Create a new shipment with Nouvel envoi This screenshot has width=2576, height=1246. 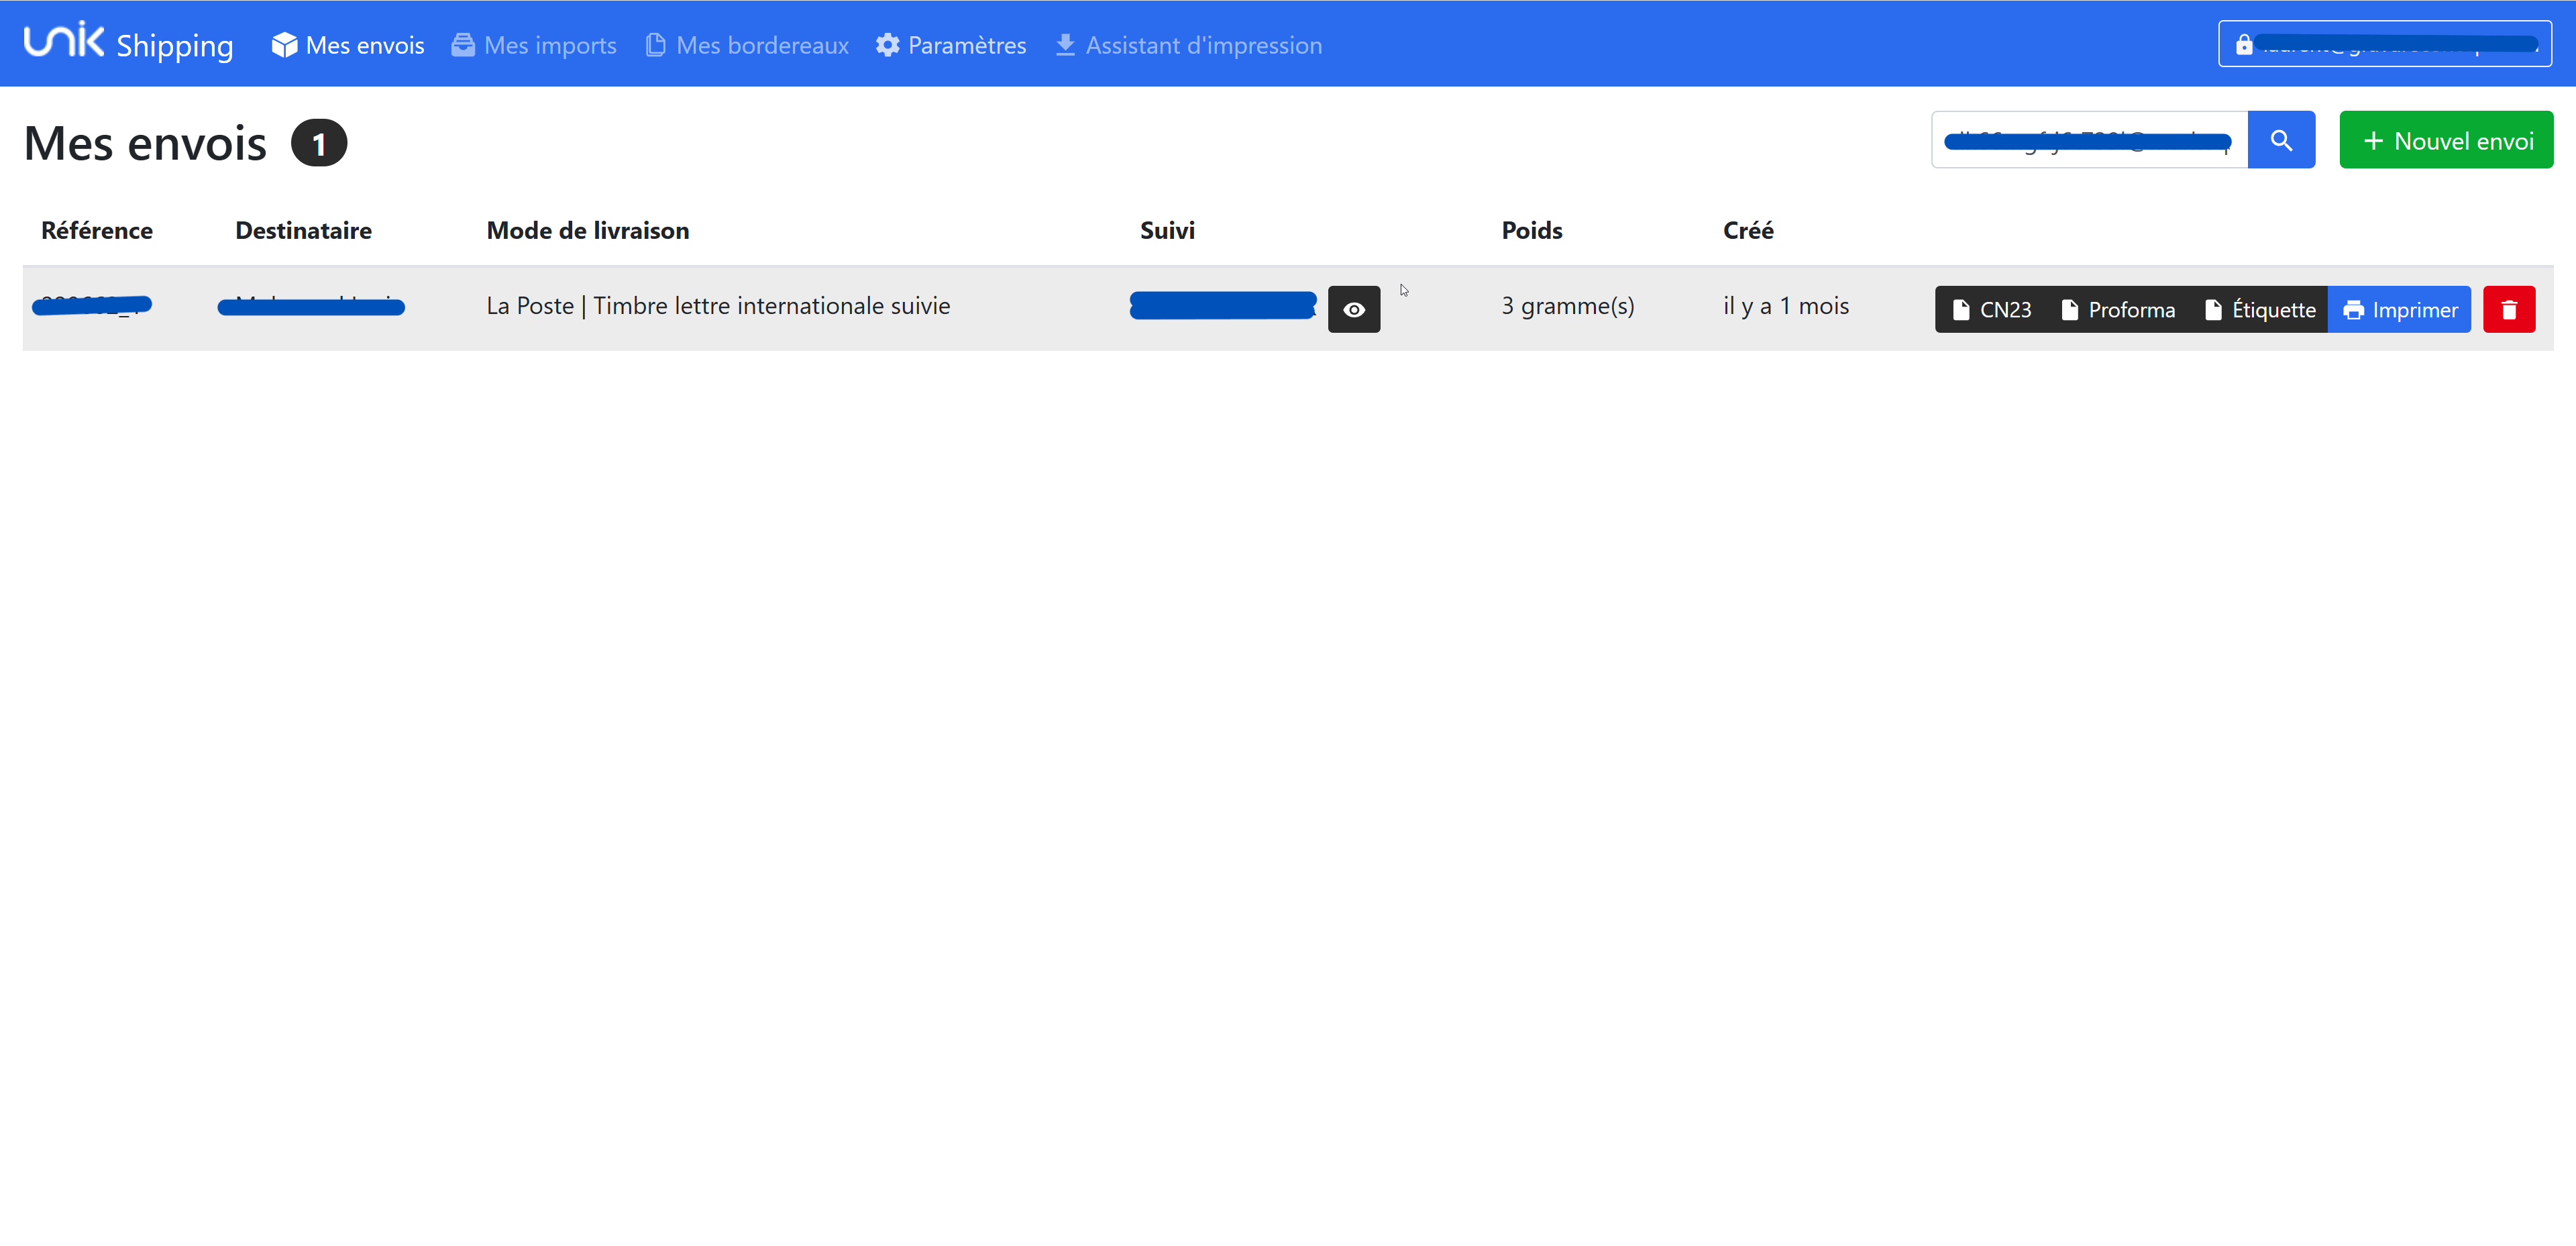[x=2446, y=140]
